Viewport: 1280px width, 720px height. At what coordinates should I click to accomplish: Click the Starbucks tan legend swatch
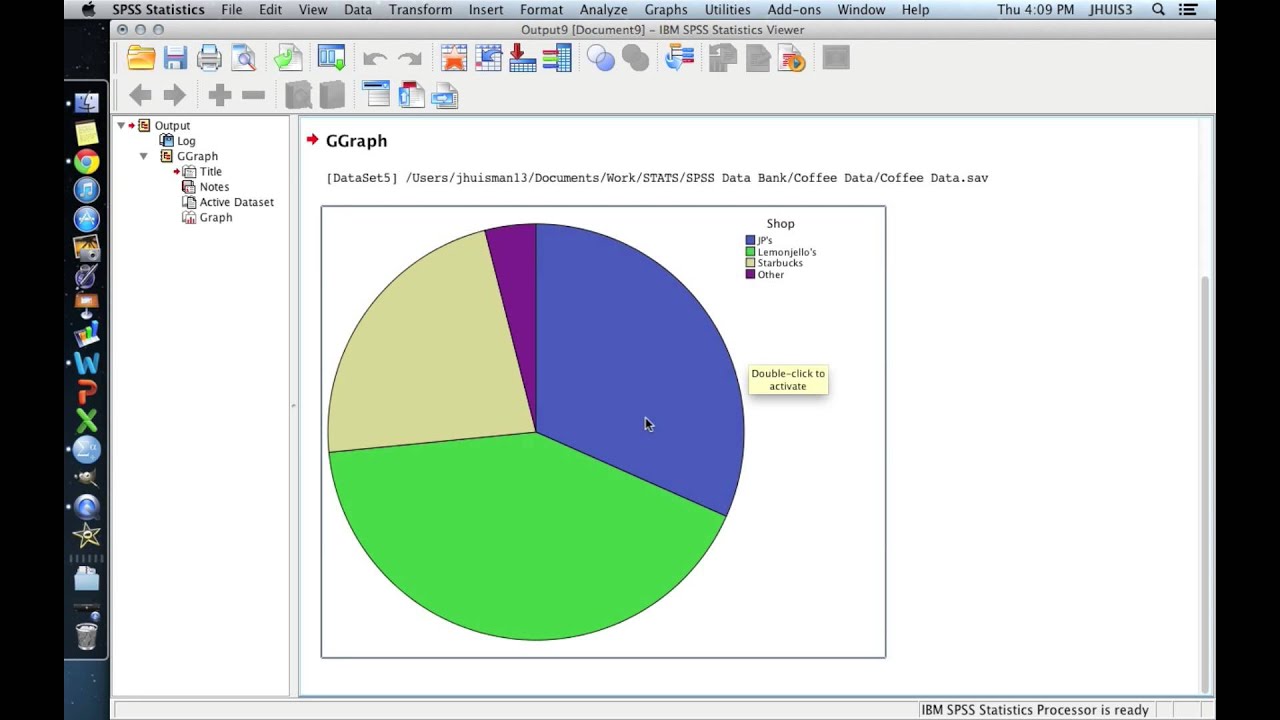pyautogui.click(x=750, y=263)
